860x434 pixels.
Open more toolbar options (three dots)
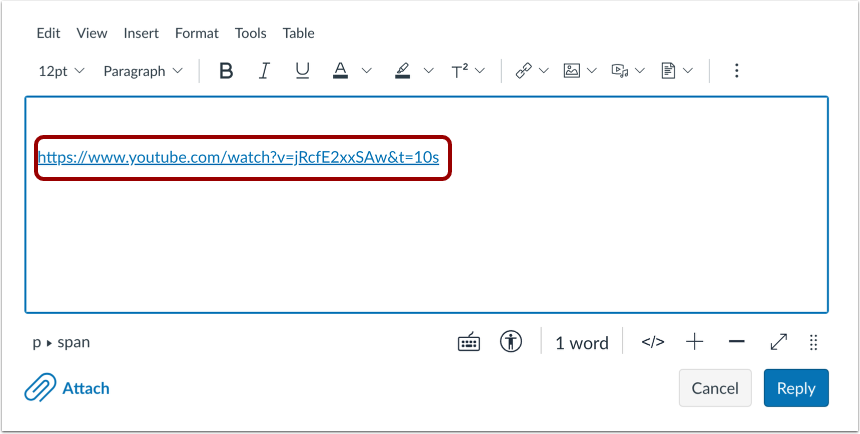click(737, 71)
